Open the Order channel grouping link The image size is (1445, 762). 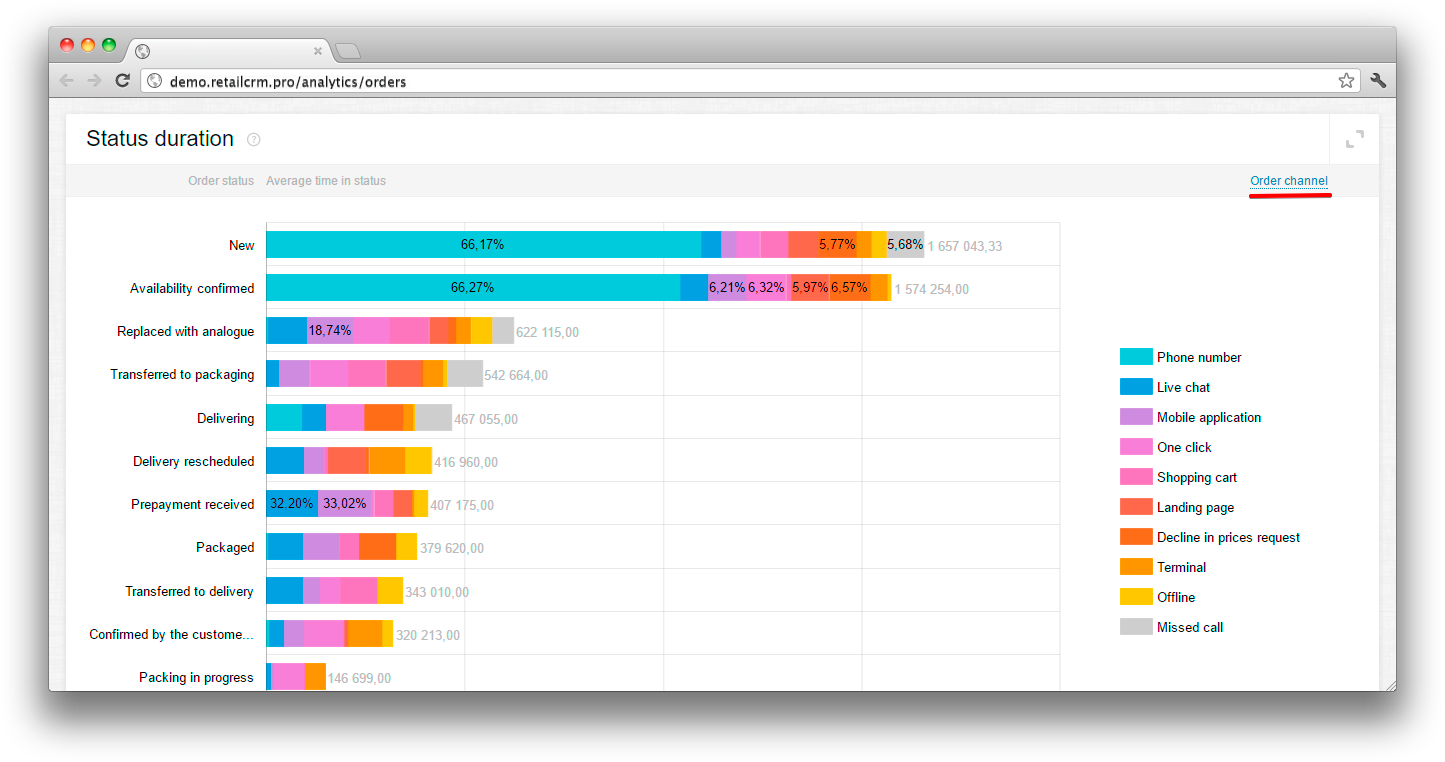[1289, 181]
